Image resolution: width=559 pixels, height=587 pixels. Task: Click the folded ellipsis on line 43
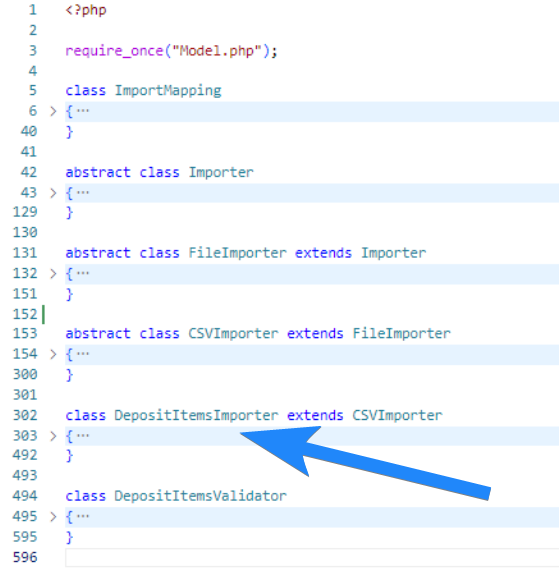(x=83, y=193)
